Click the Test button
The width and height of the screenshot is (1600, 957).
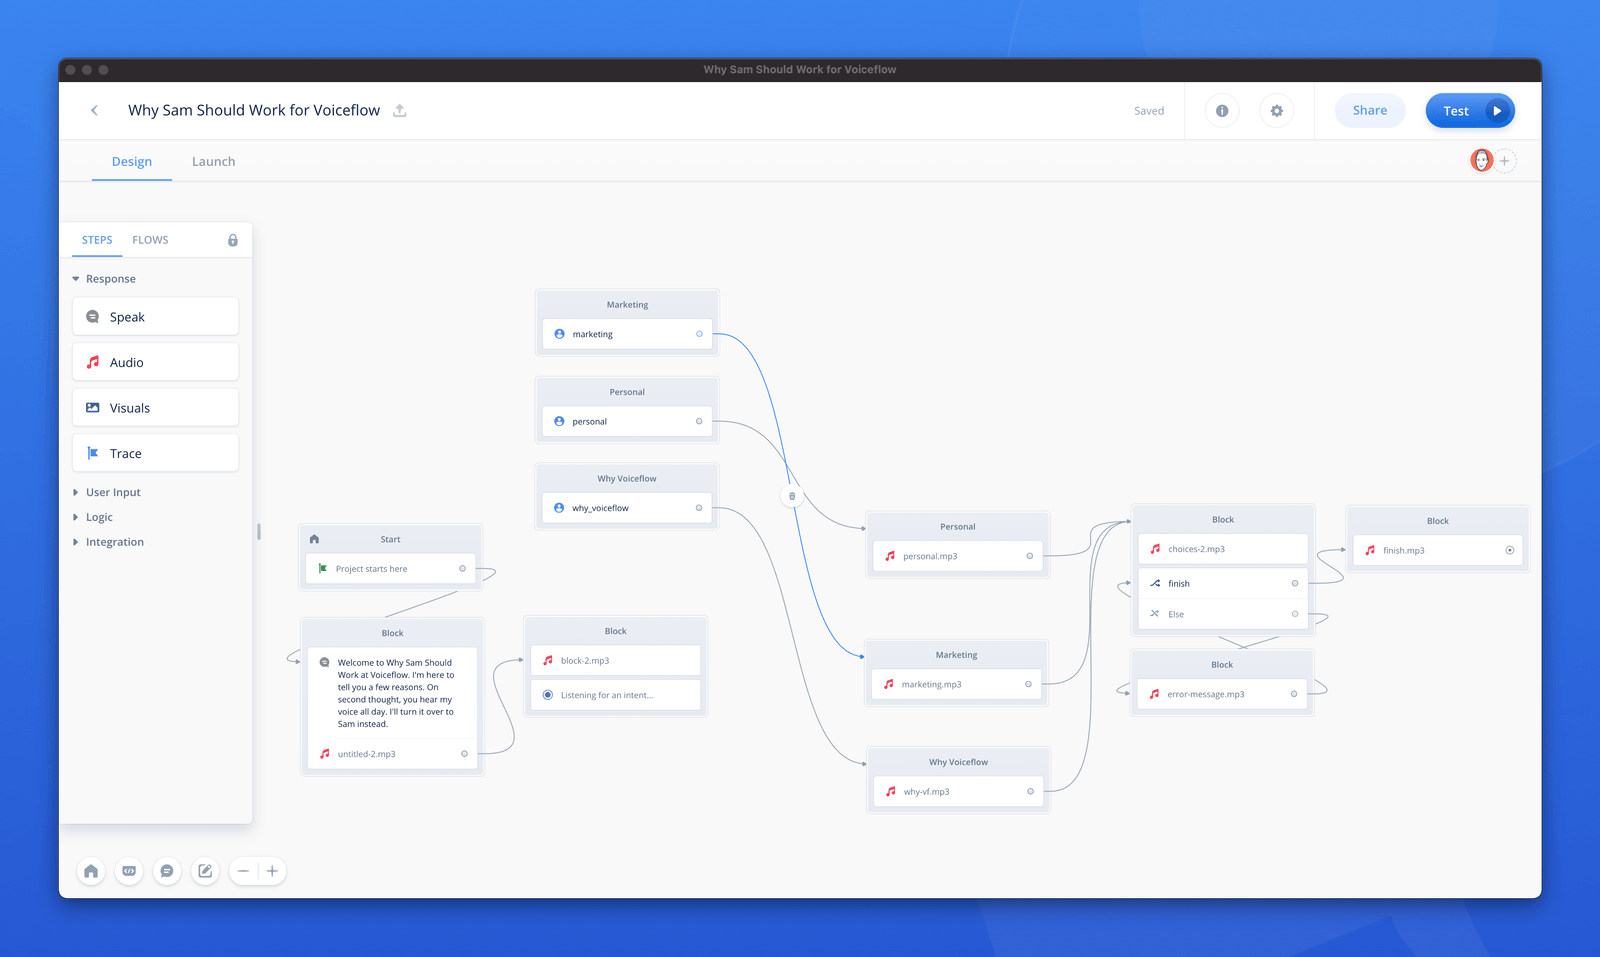pyautogui.click(x=1470, y=111)
